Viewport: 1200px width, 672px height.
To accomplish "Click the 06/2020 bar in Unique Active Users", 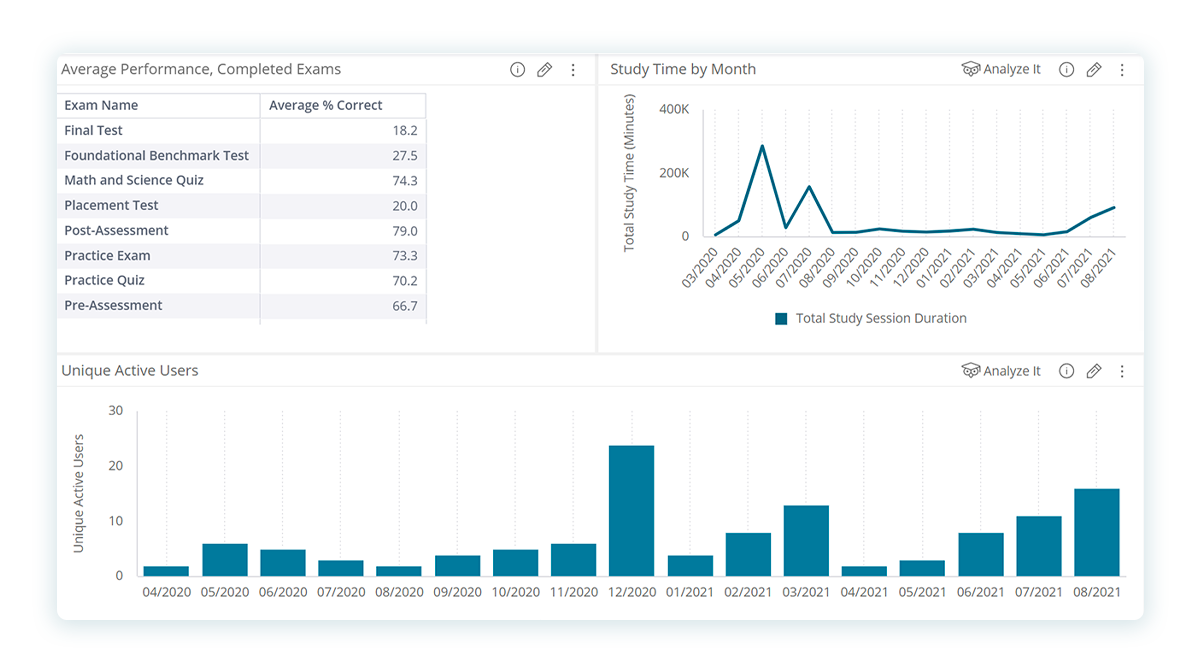I will pyautogui.click(x=283, y=563).
